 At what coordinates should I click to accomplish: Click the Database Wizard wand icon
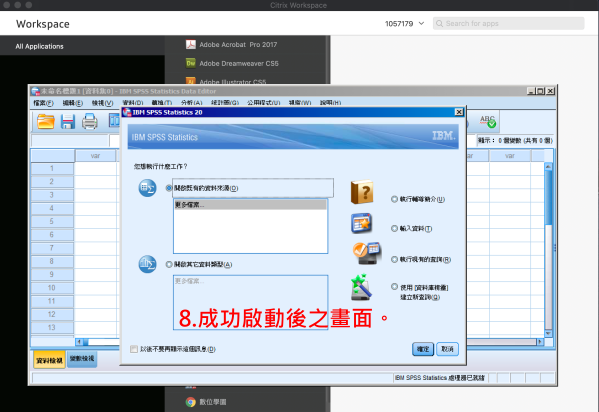coord(361,287)
